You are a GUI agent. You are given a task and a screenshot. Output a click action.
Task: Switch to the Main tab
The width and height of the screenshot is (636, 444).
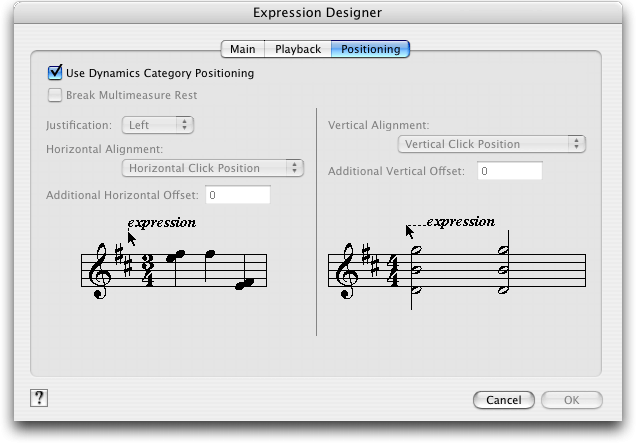(x=243, y=49)
